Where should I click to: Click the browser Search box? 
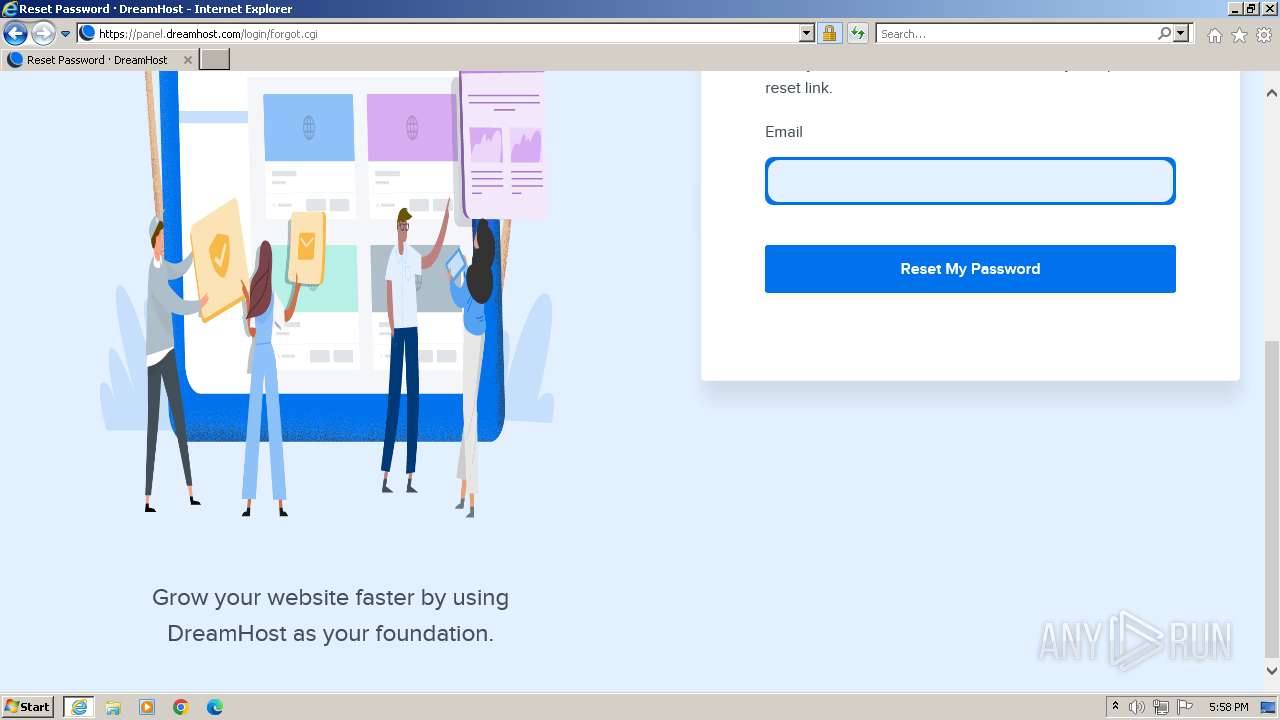tap(1016, 34)
